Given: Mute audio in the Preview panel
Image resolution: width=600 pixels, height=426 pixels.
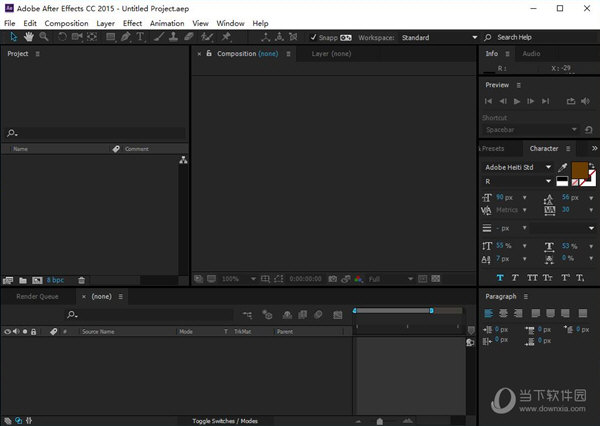Looking at the screenshot, I should (585, 101).
